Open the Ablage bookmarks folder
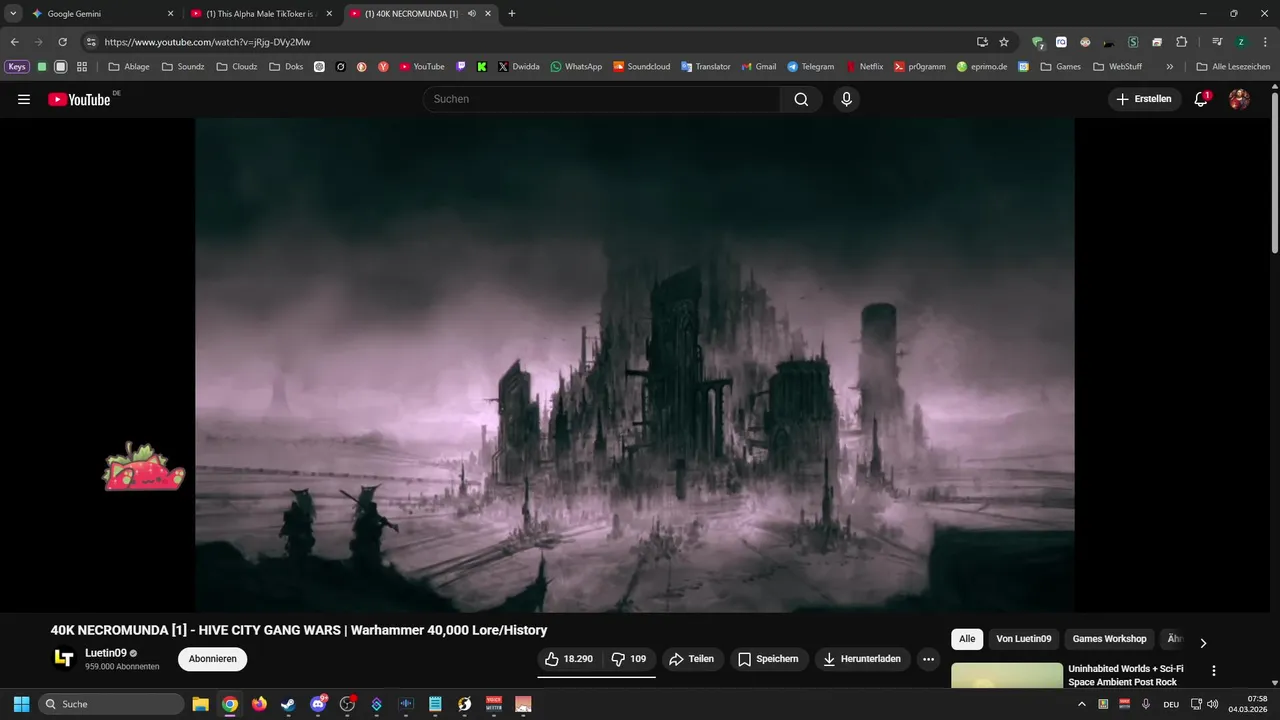 coord(129,67)
